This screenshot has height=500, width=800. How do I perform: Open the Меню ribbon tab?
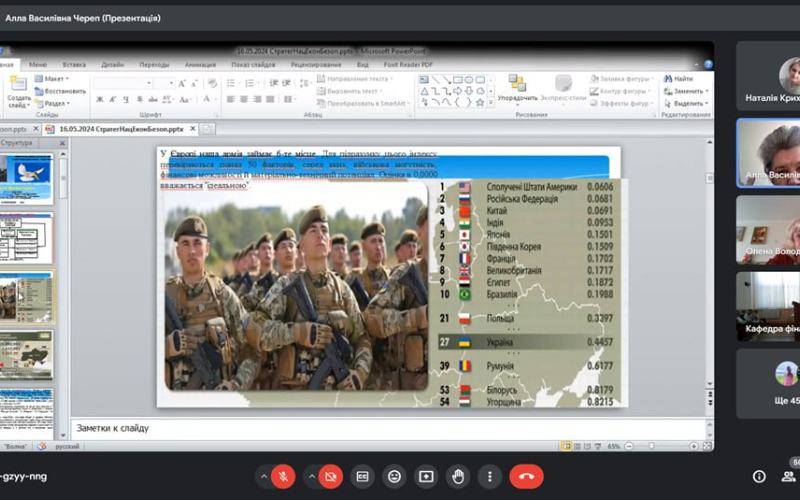[x=38, y=65]
